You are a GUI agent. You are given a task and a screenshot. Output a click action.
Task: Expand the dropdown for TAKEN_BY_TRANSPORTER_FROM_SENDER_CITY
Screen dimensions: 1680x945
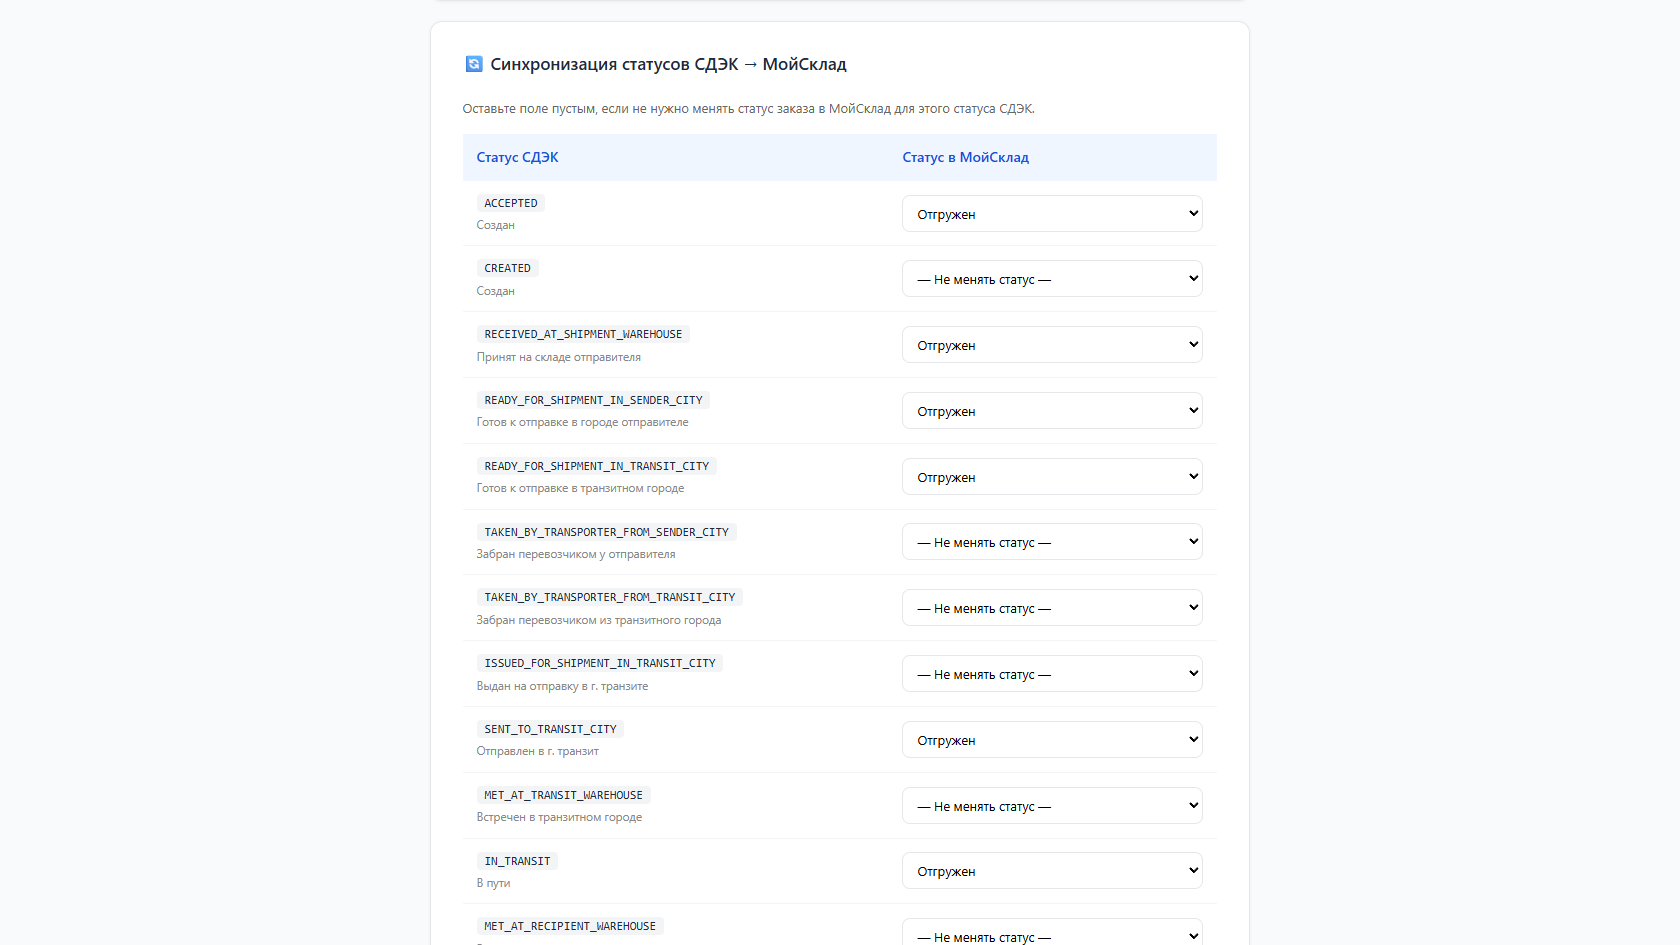1052,542
